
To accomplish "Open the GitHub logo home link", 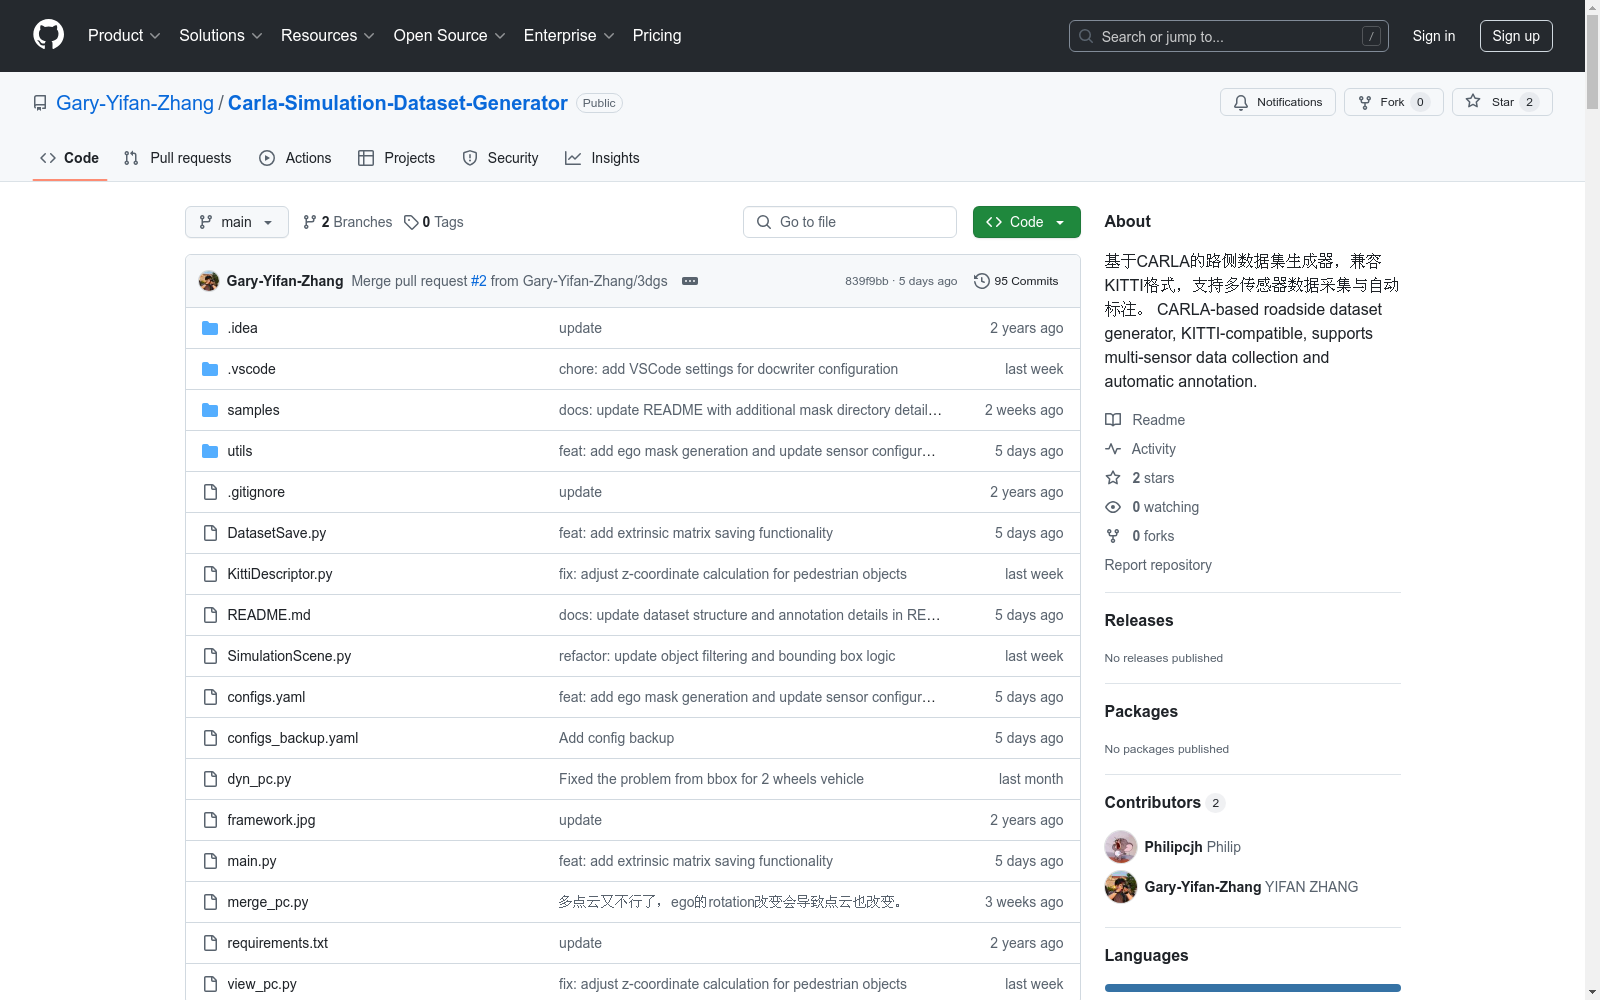I will click(48, 35).
